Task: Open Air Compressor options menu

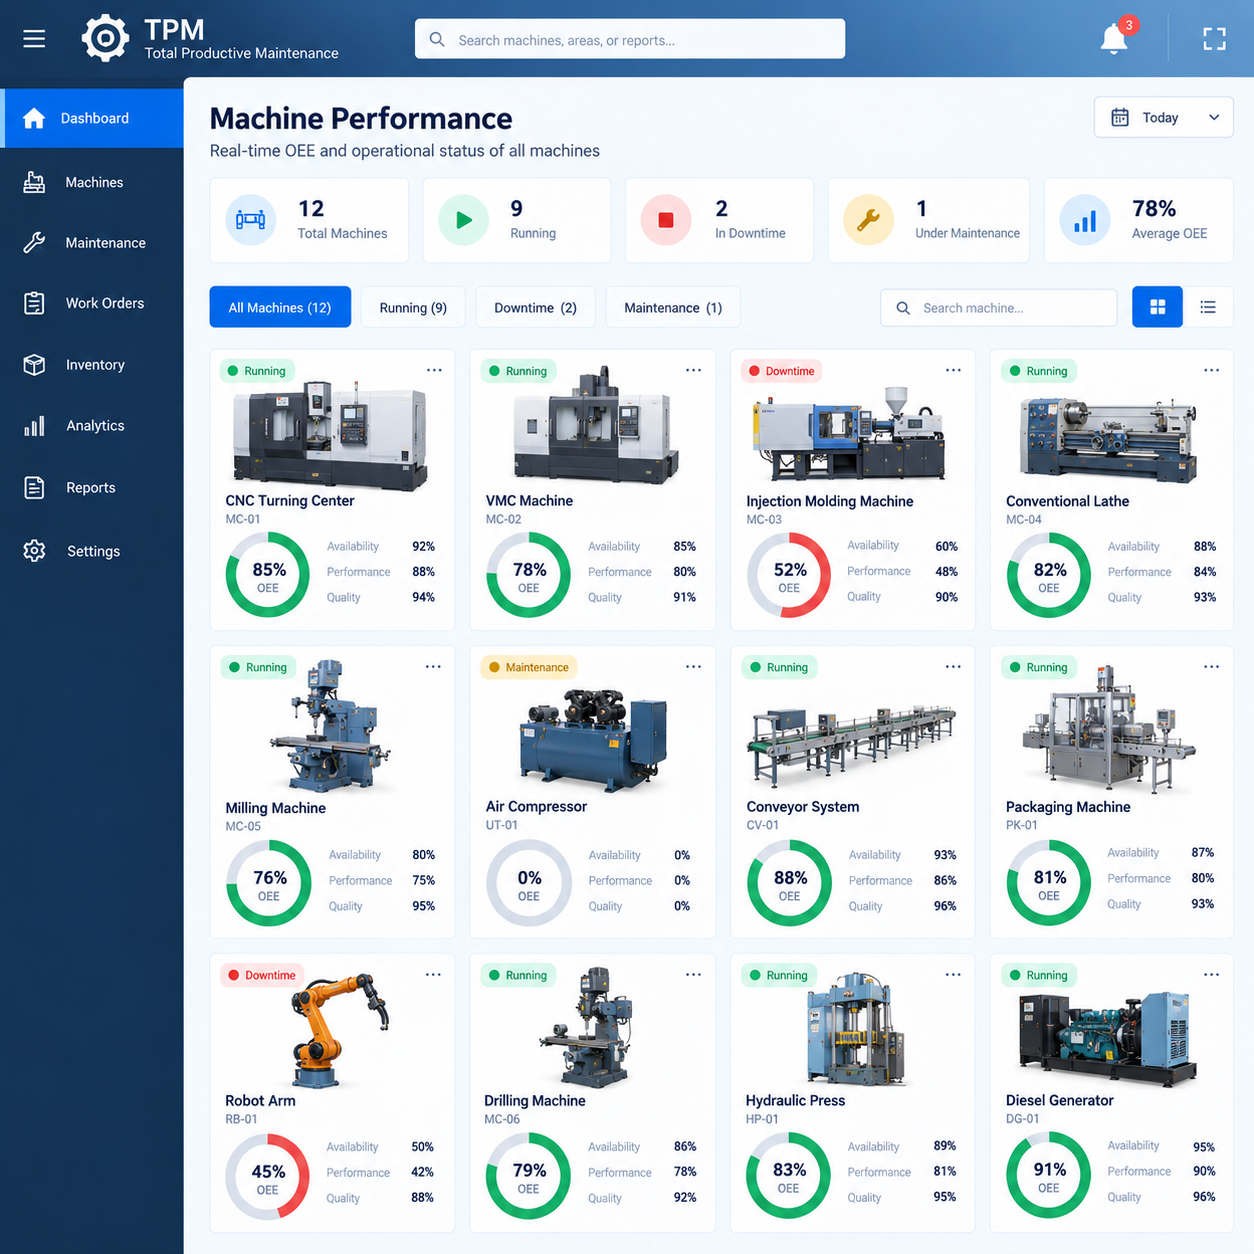Action: (x=693, y=667)
